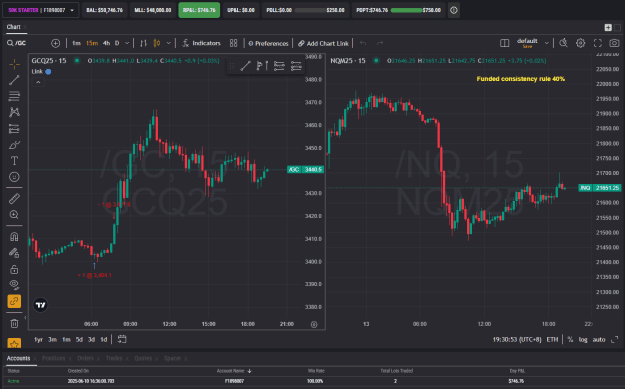Click the redo arrow
Image resolution: width=625 pixels, height=389 pixels.
pyautogui.click(x=380, y=43)
